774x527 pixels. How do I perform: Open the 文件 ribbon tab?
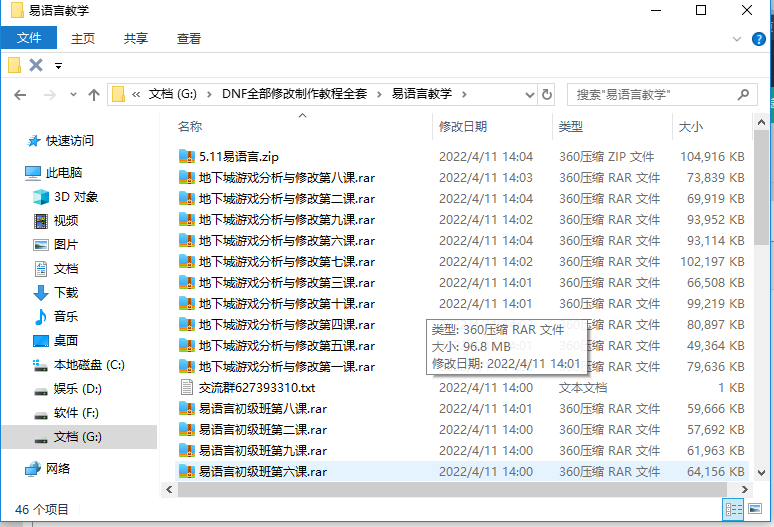click(29, 38)
